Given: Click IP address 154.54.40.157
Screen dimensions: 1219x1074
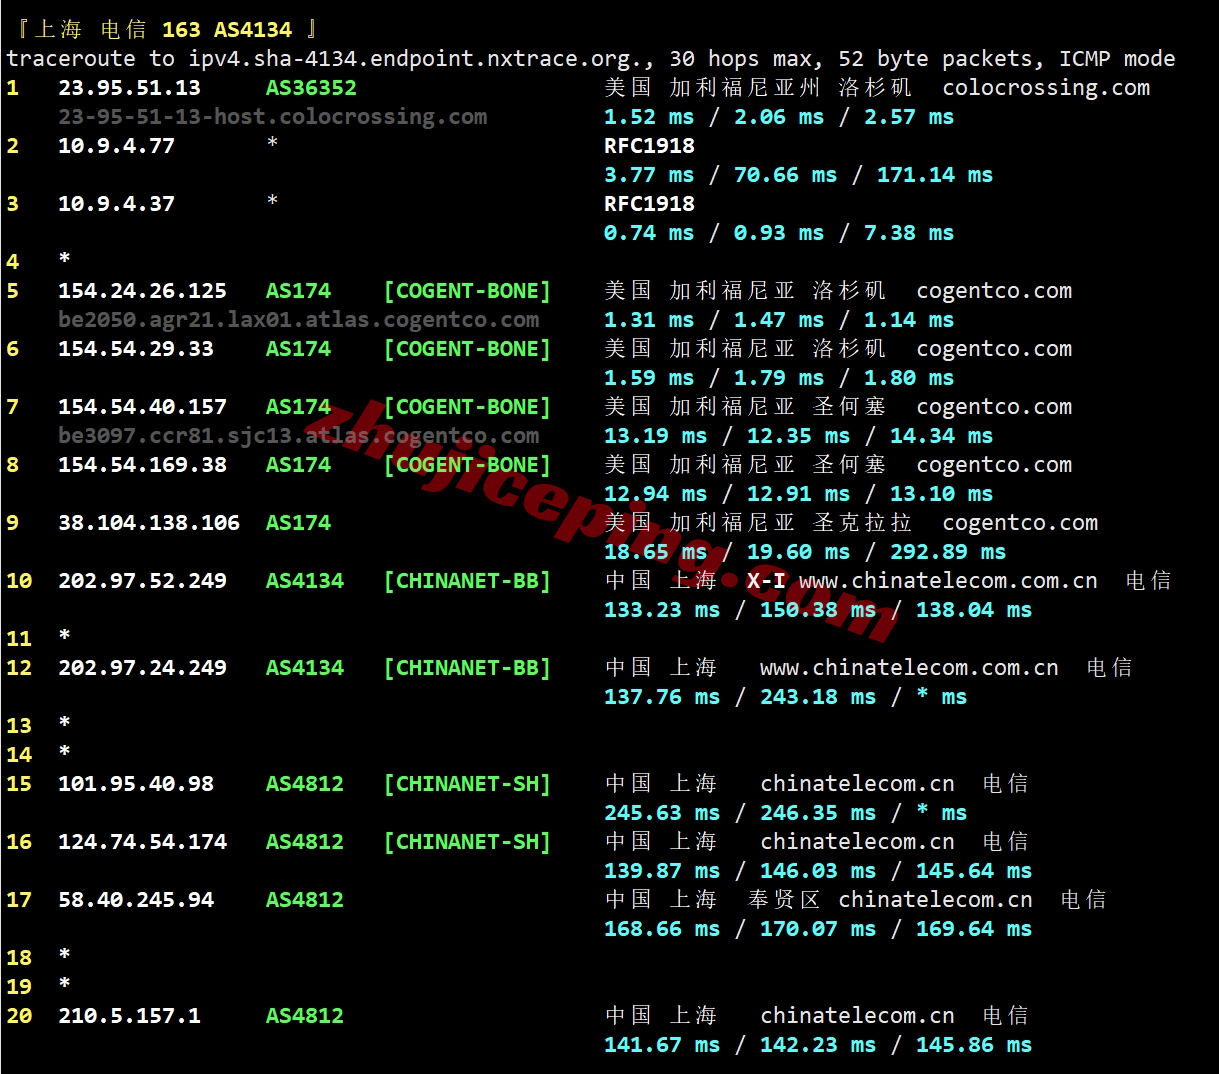Looking at the screenshot, I should tap(142, 407).
